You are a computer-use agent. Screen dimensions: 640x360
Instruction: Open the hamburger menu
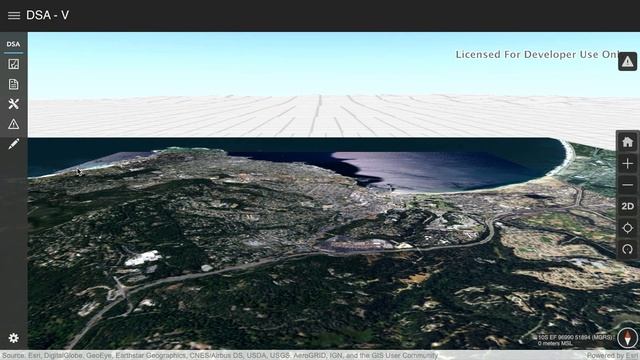pos(13,16)
